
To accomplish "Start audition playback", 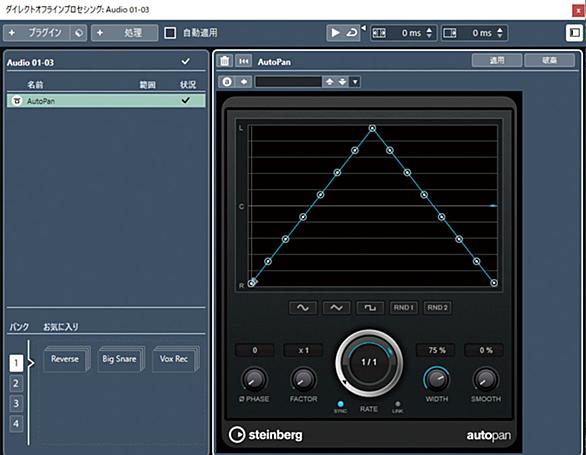I will click(x=335, y=33).
